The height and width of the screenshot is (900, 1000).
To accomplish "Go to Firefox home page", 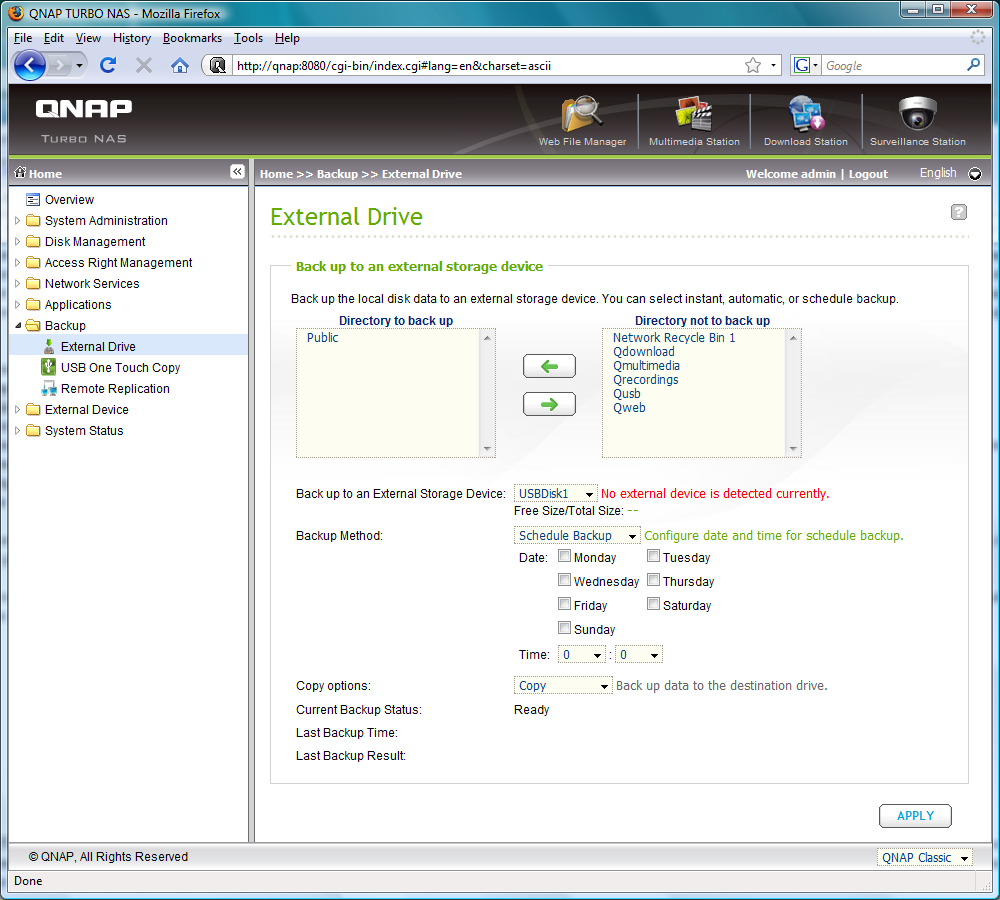I will coord(180,65).
